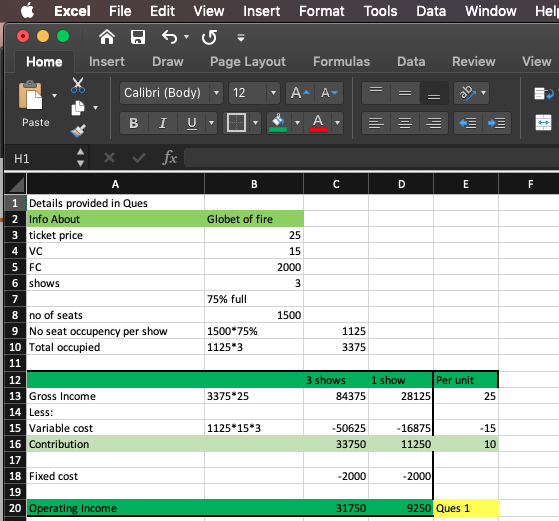This screenshot has width=559, height=521.
Task: Switch to the Draw ribbon tab
Action: coord(168,62)
